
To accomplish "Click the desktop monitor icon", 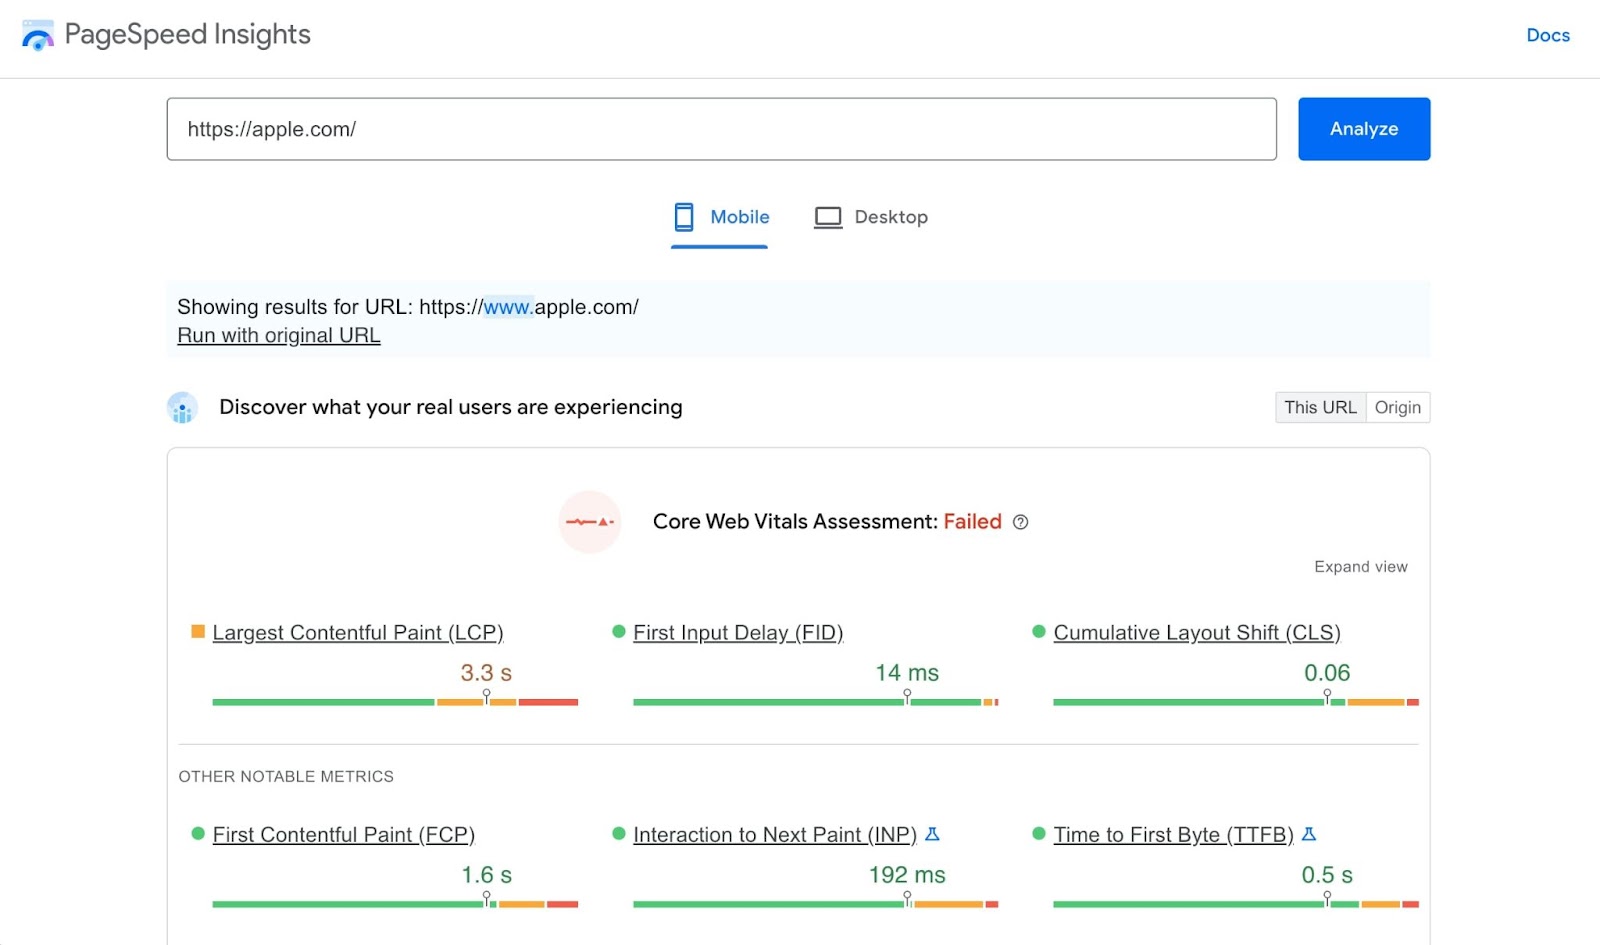I will [x=828, y=217].
